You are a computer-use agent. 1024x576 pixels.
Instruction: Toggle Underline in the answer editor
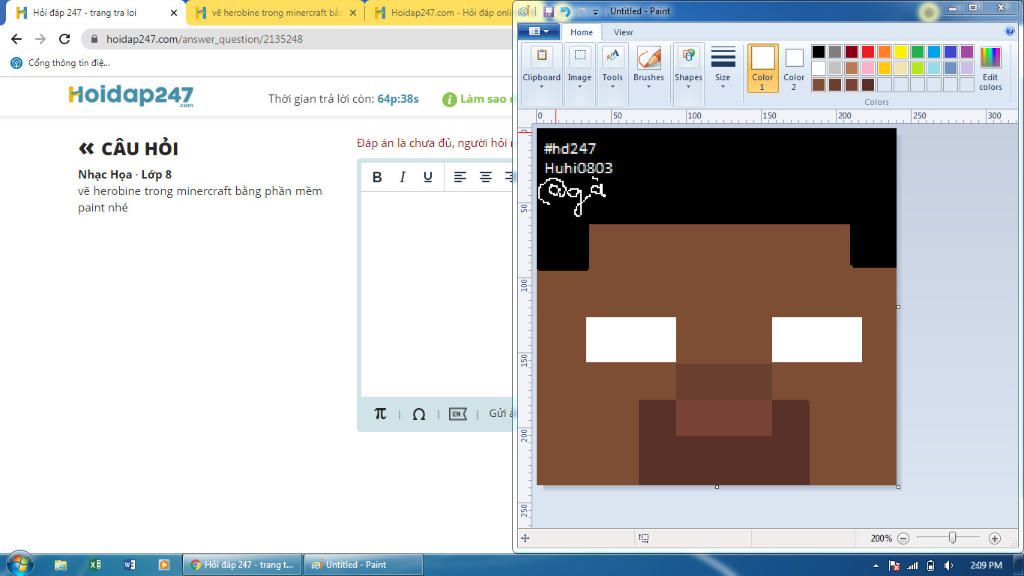tap(428, 177)
